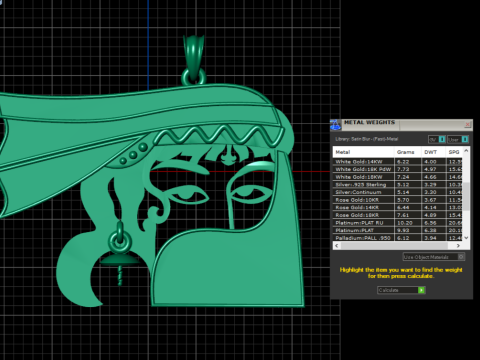
Task: Select the Palladium:PALL .950 row
Action: click(398, 238)
